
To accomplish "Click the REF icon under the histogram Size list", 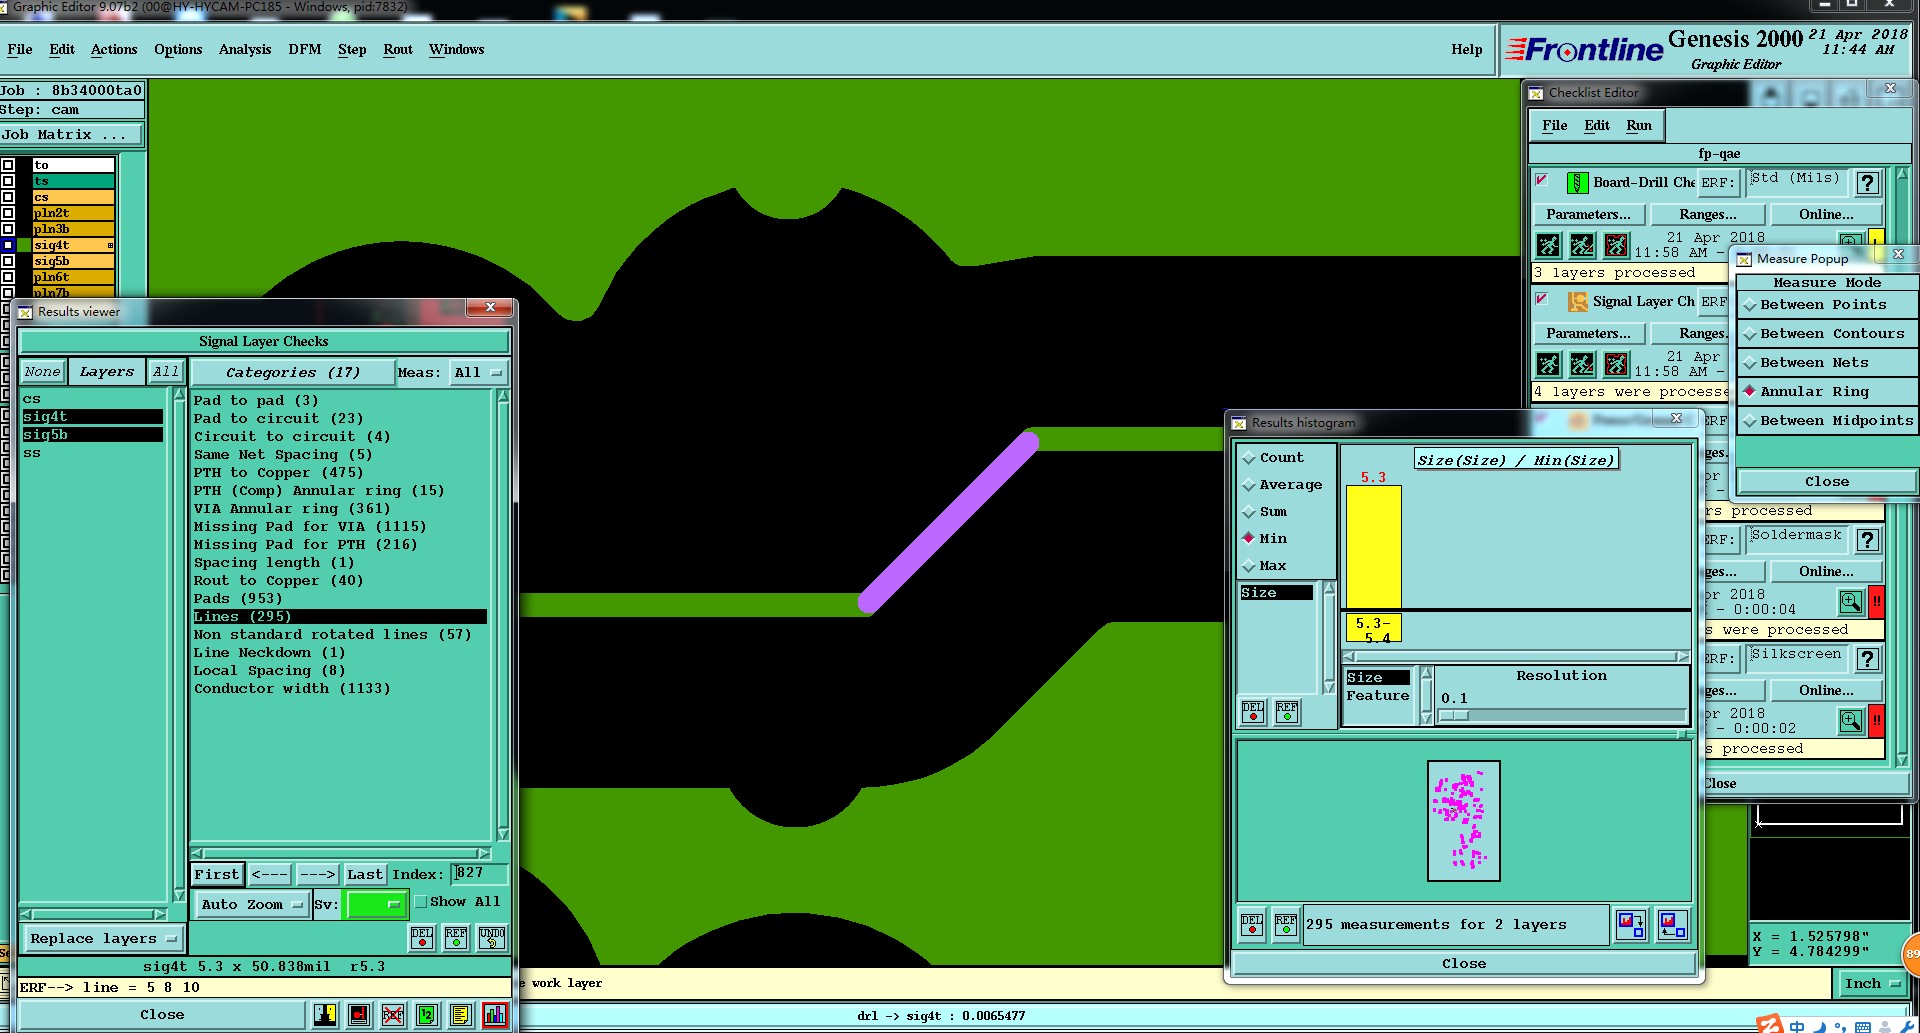I will coord(1287,711).
